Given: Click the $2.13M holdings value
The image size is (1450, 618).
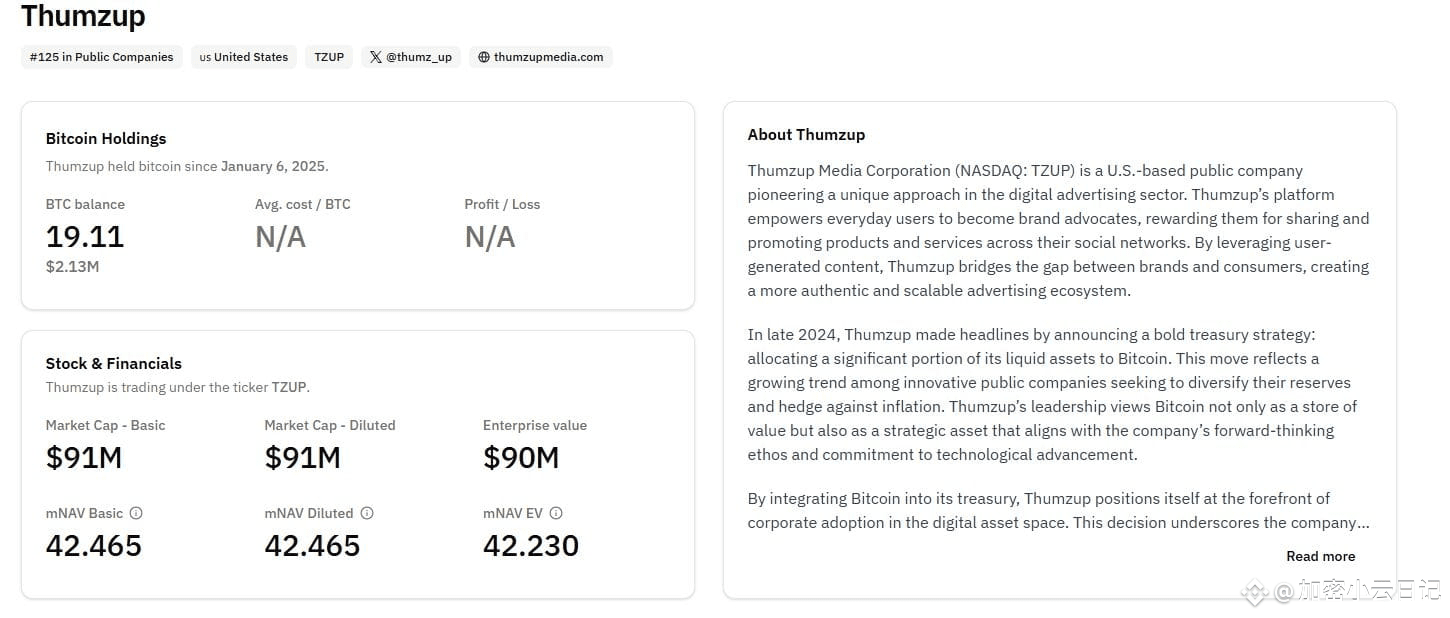Looking at the screenshot, I should click(72, 267).
